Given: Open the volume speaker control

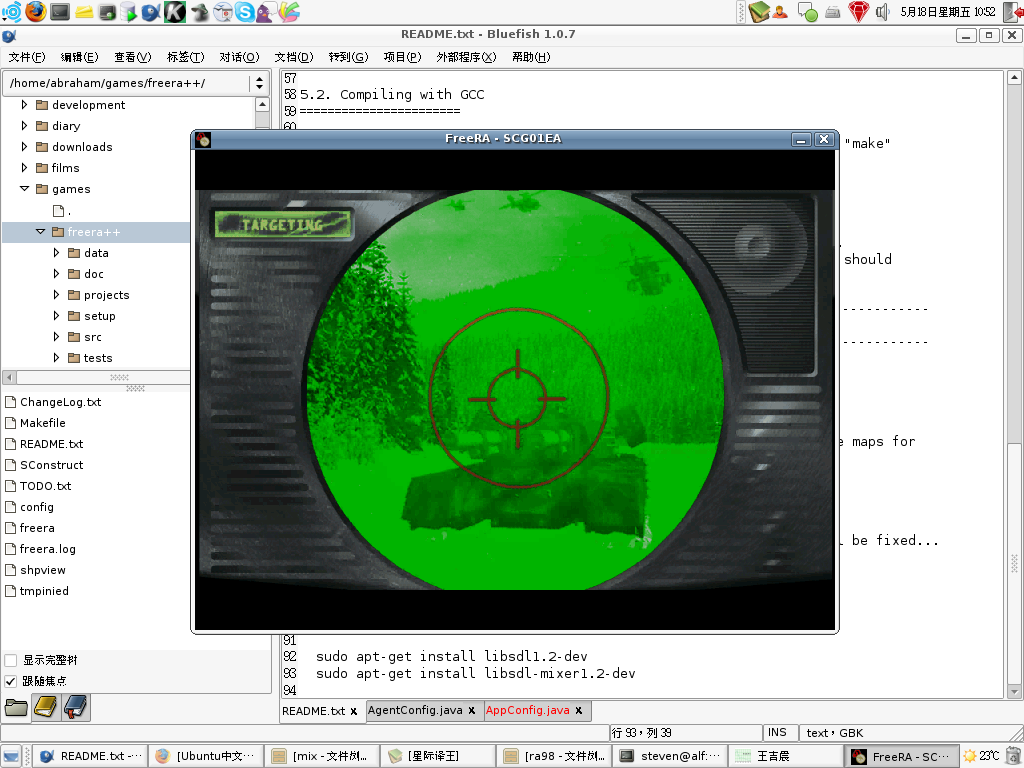Looking at the screenshot, I should [x=882, y=12].
